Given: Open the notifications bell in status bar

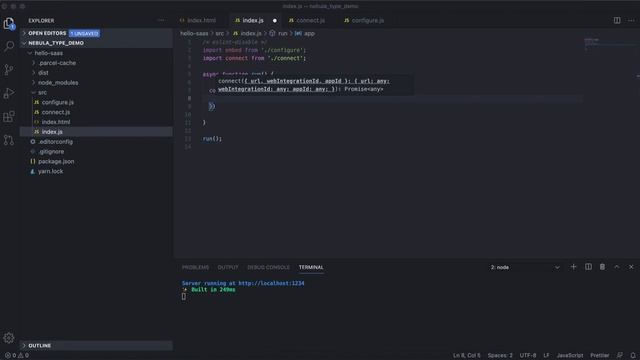Looking at the screenshot, I should (633, 356).
